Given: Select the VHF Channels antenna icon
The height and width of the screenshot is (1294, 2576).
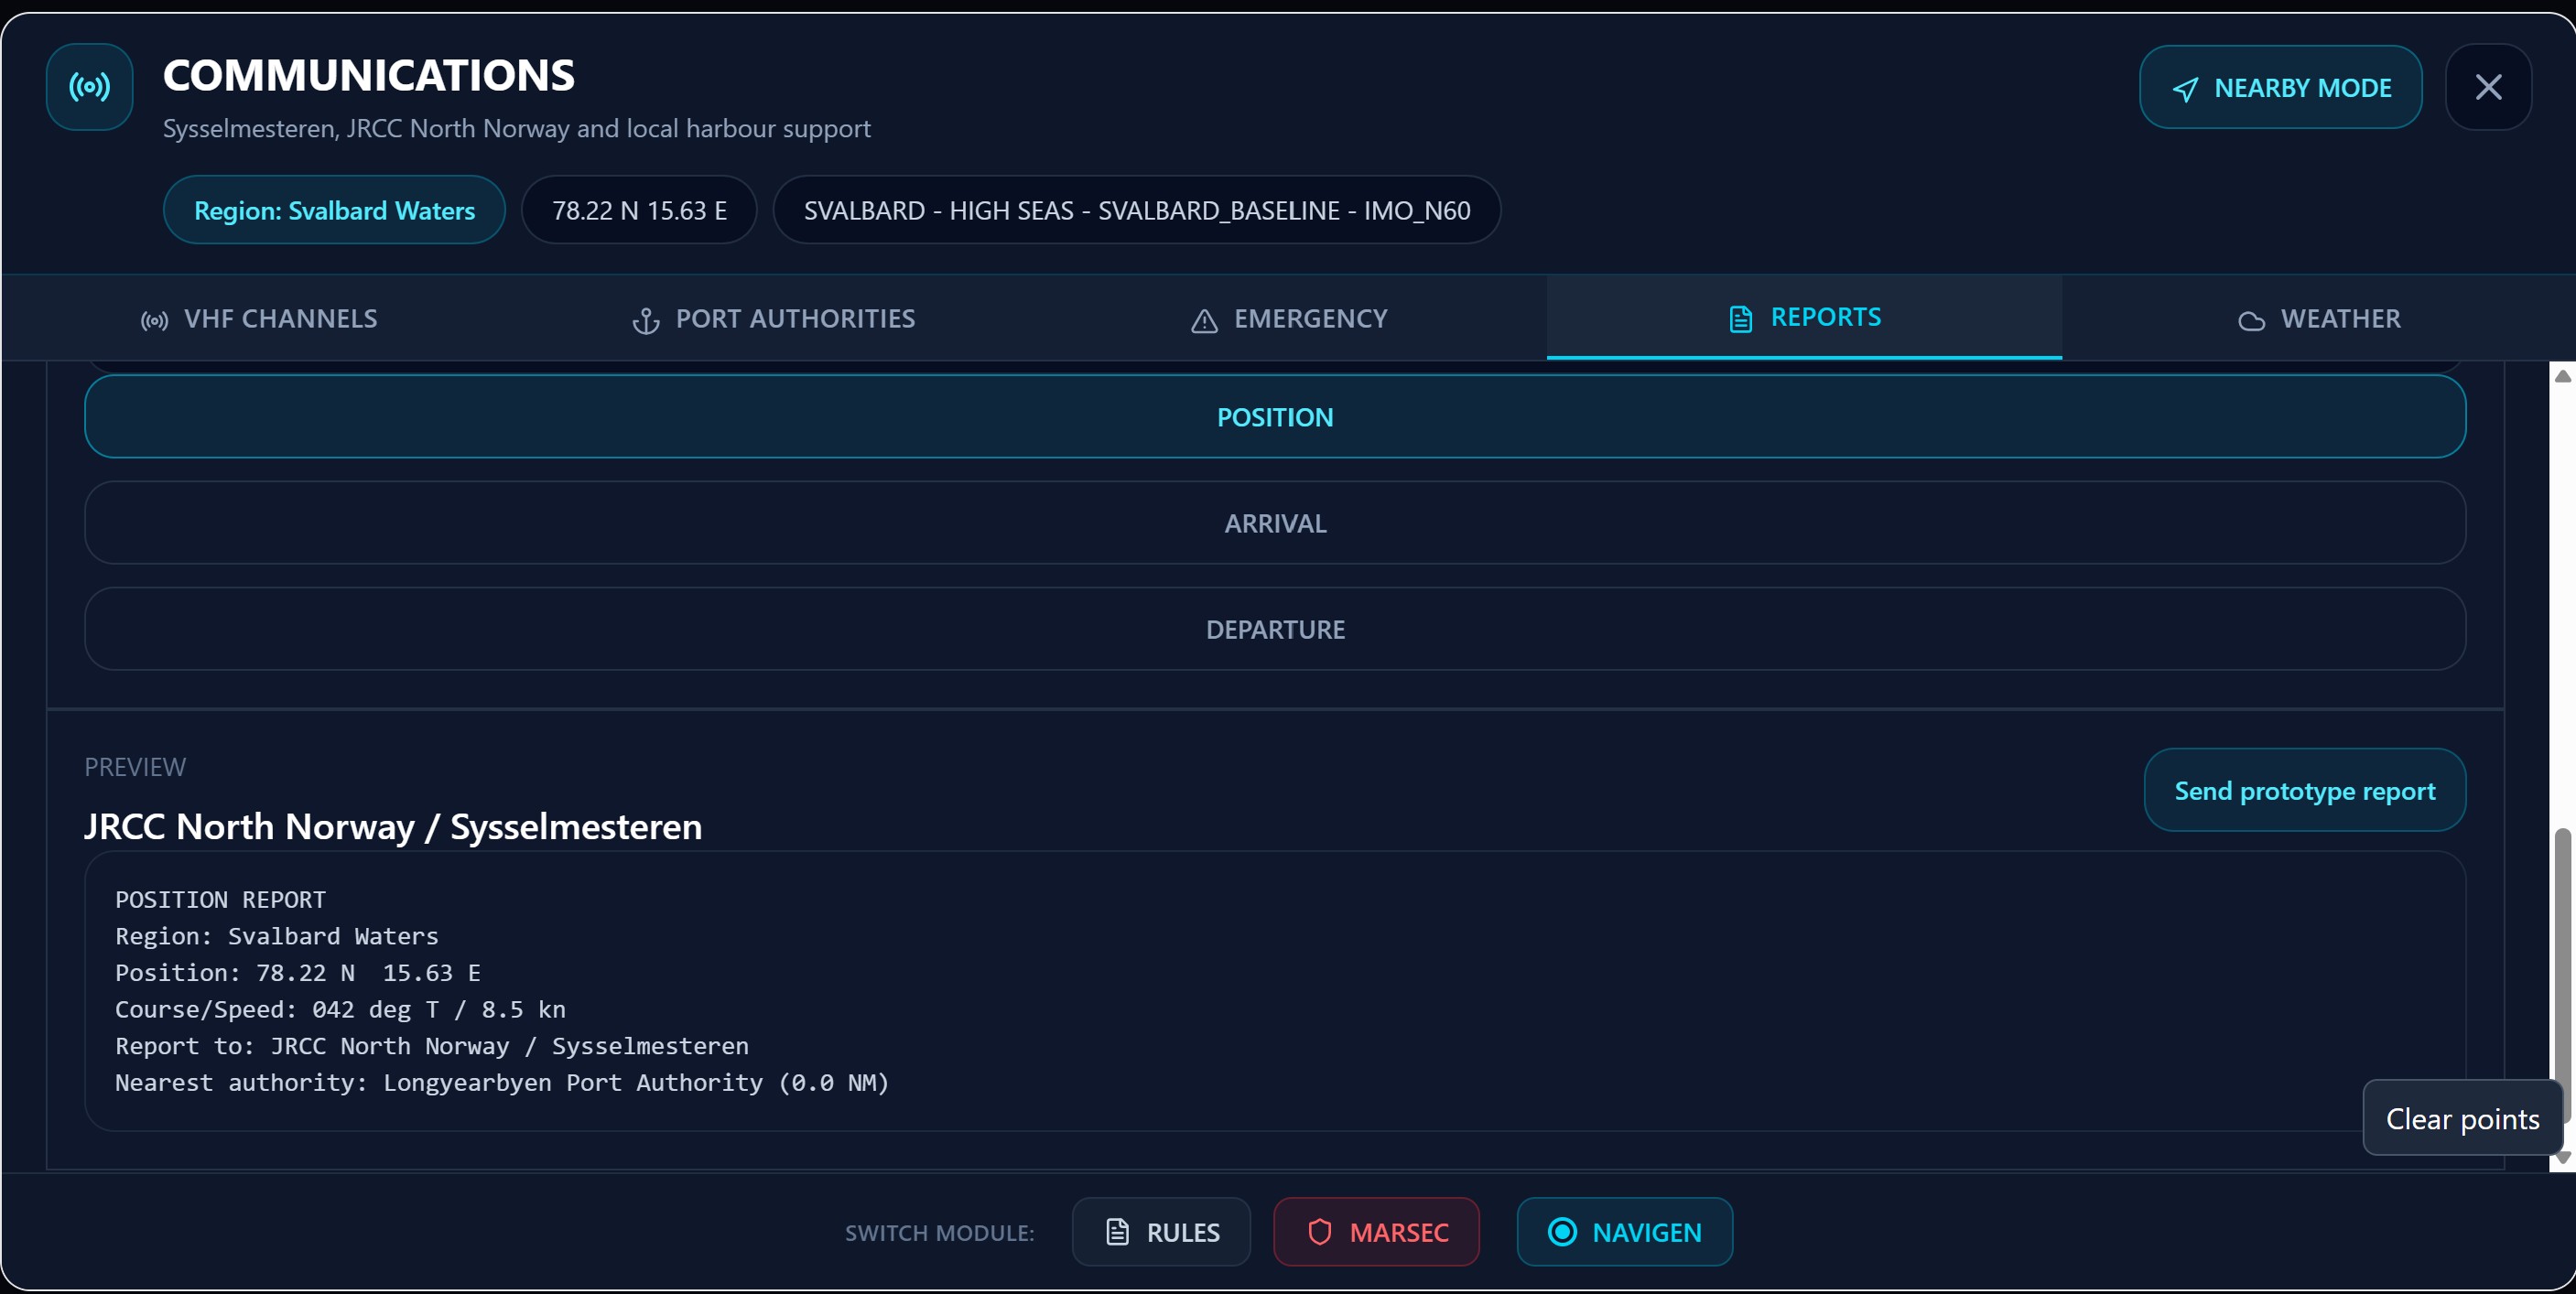Looking at the screenshot, I should pos(155,320).
